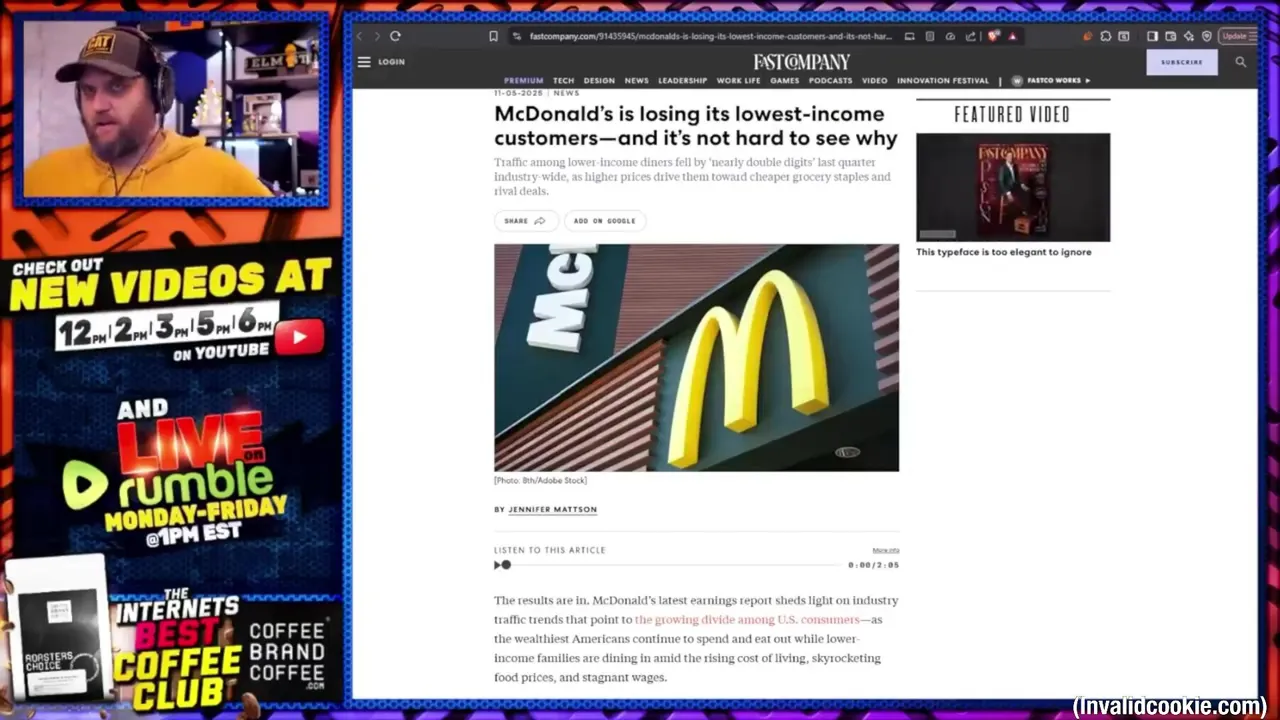Click the VPN shield icon in the toolbar

[1207, 36]
